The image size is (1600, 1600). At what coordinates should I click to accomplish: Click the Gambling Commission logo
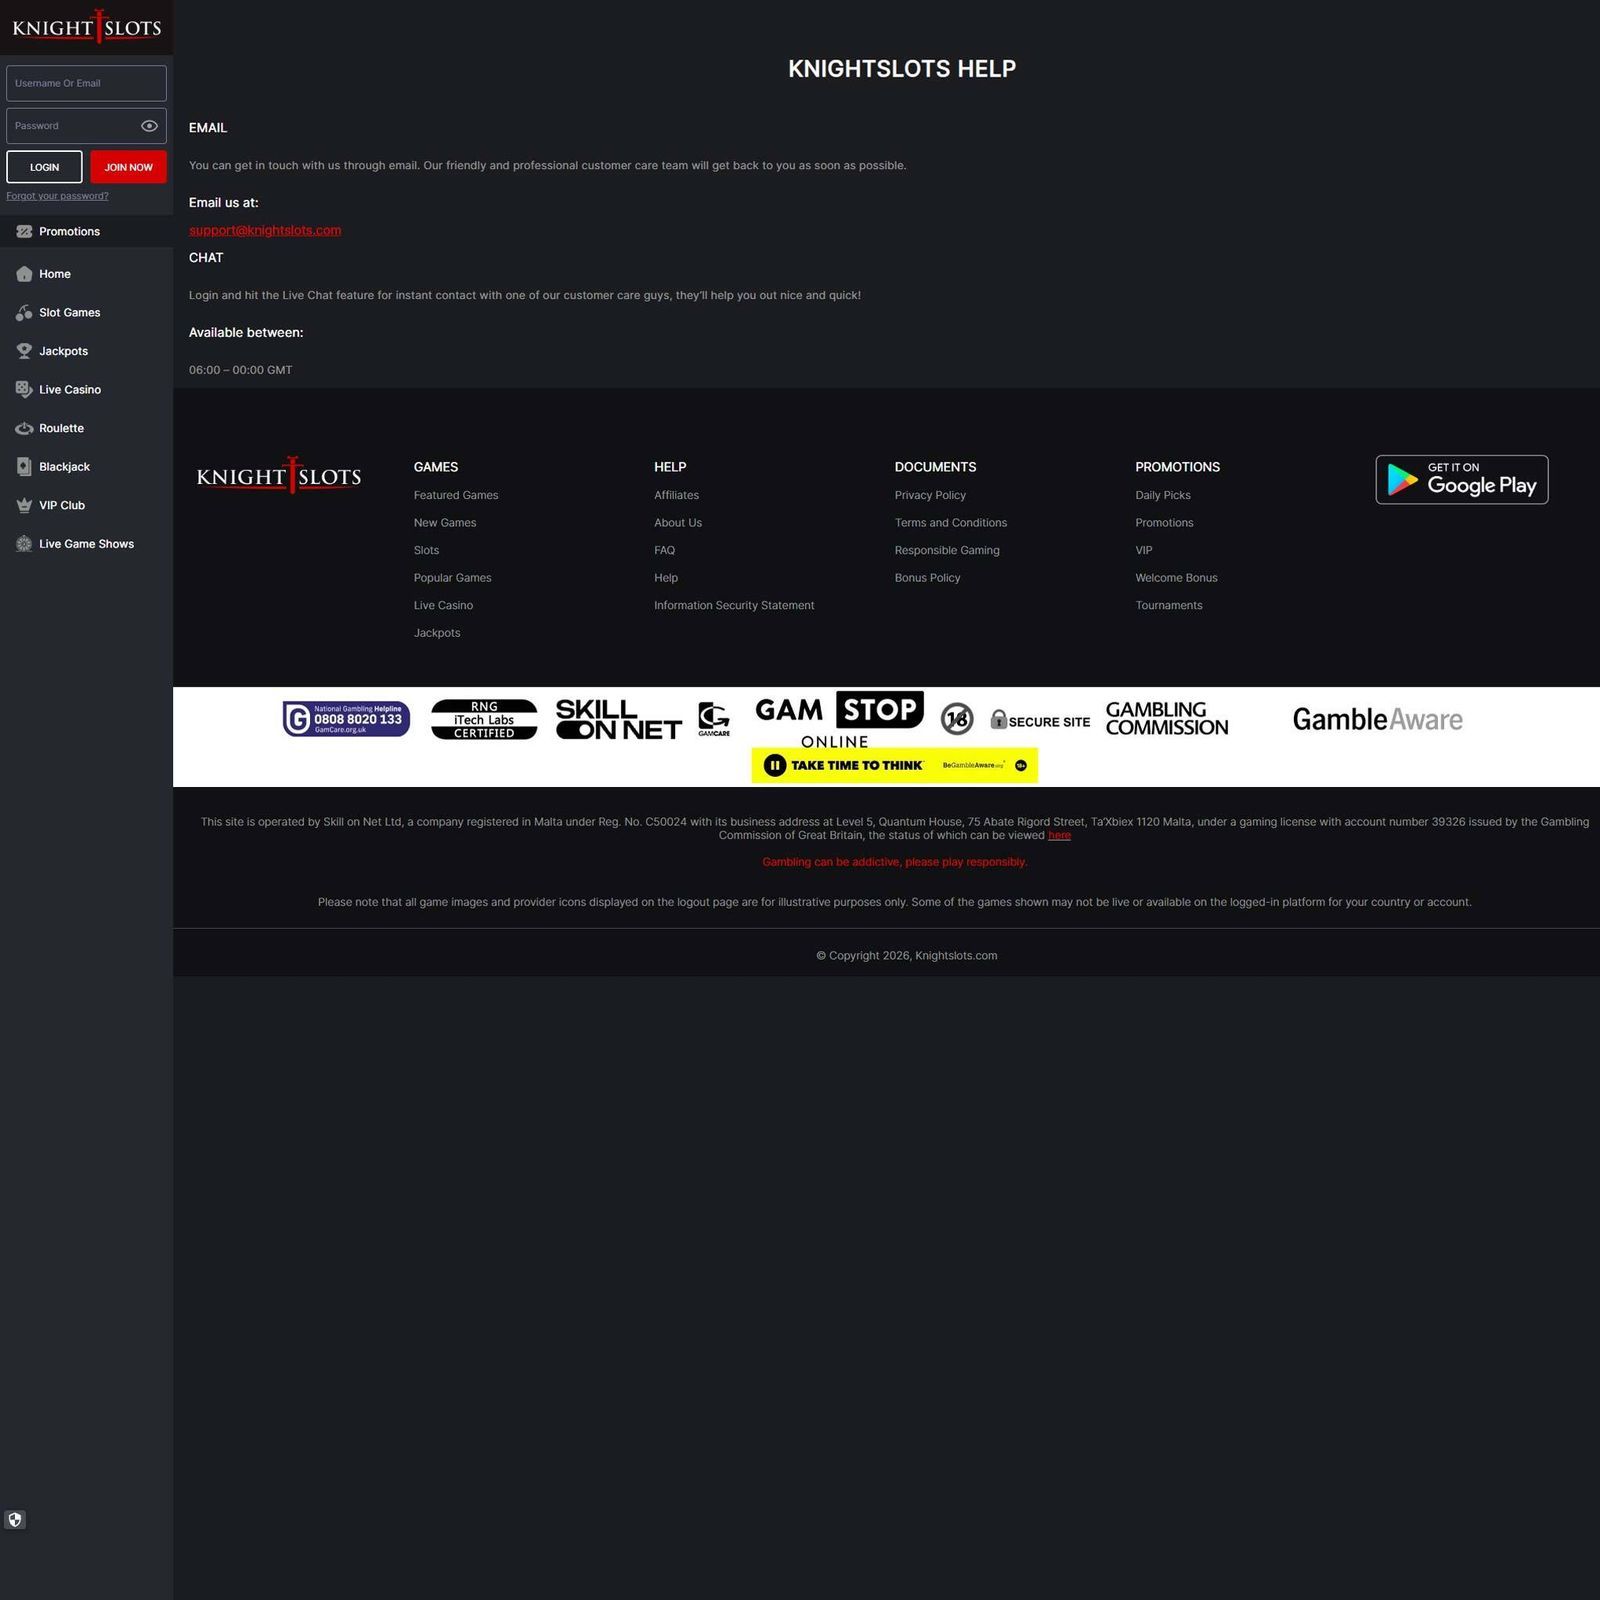[1167, 719]
